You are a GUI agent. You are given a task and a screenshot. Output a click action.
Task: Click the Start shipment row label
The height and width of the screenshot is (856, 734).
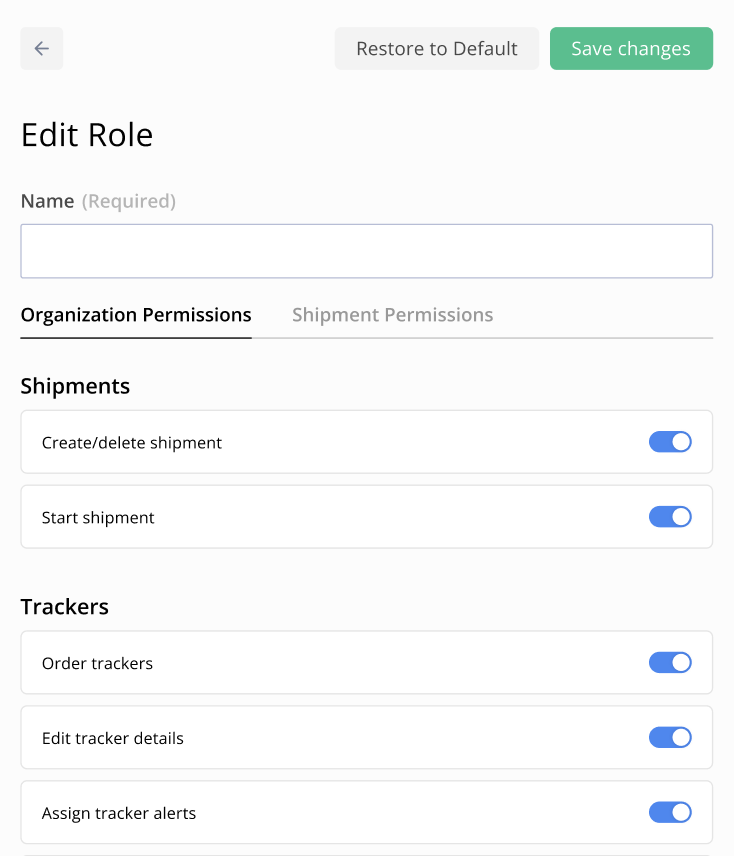tap(98, 518)
